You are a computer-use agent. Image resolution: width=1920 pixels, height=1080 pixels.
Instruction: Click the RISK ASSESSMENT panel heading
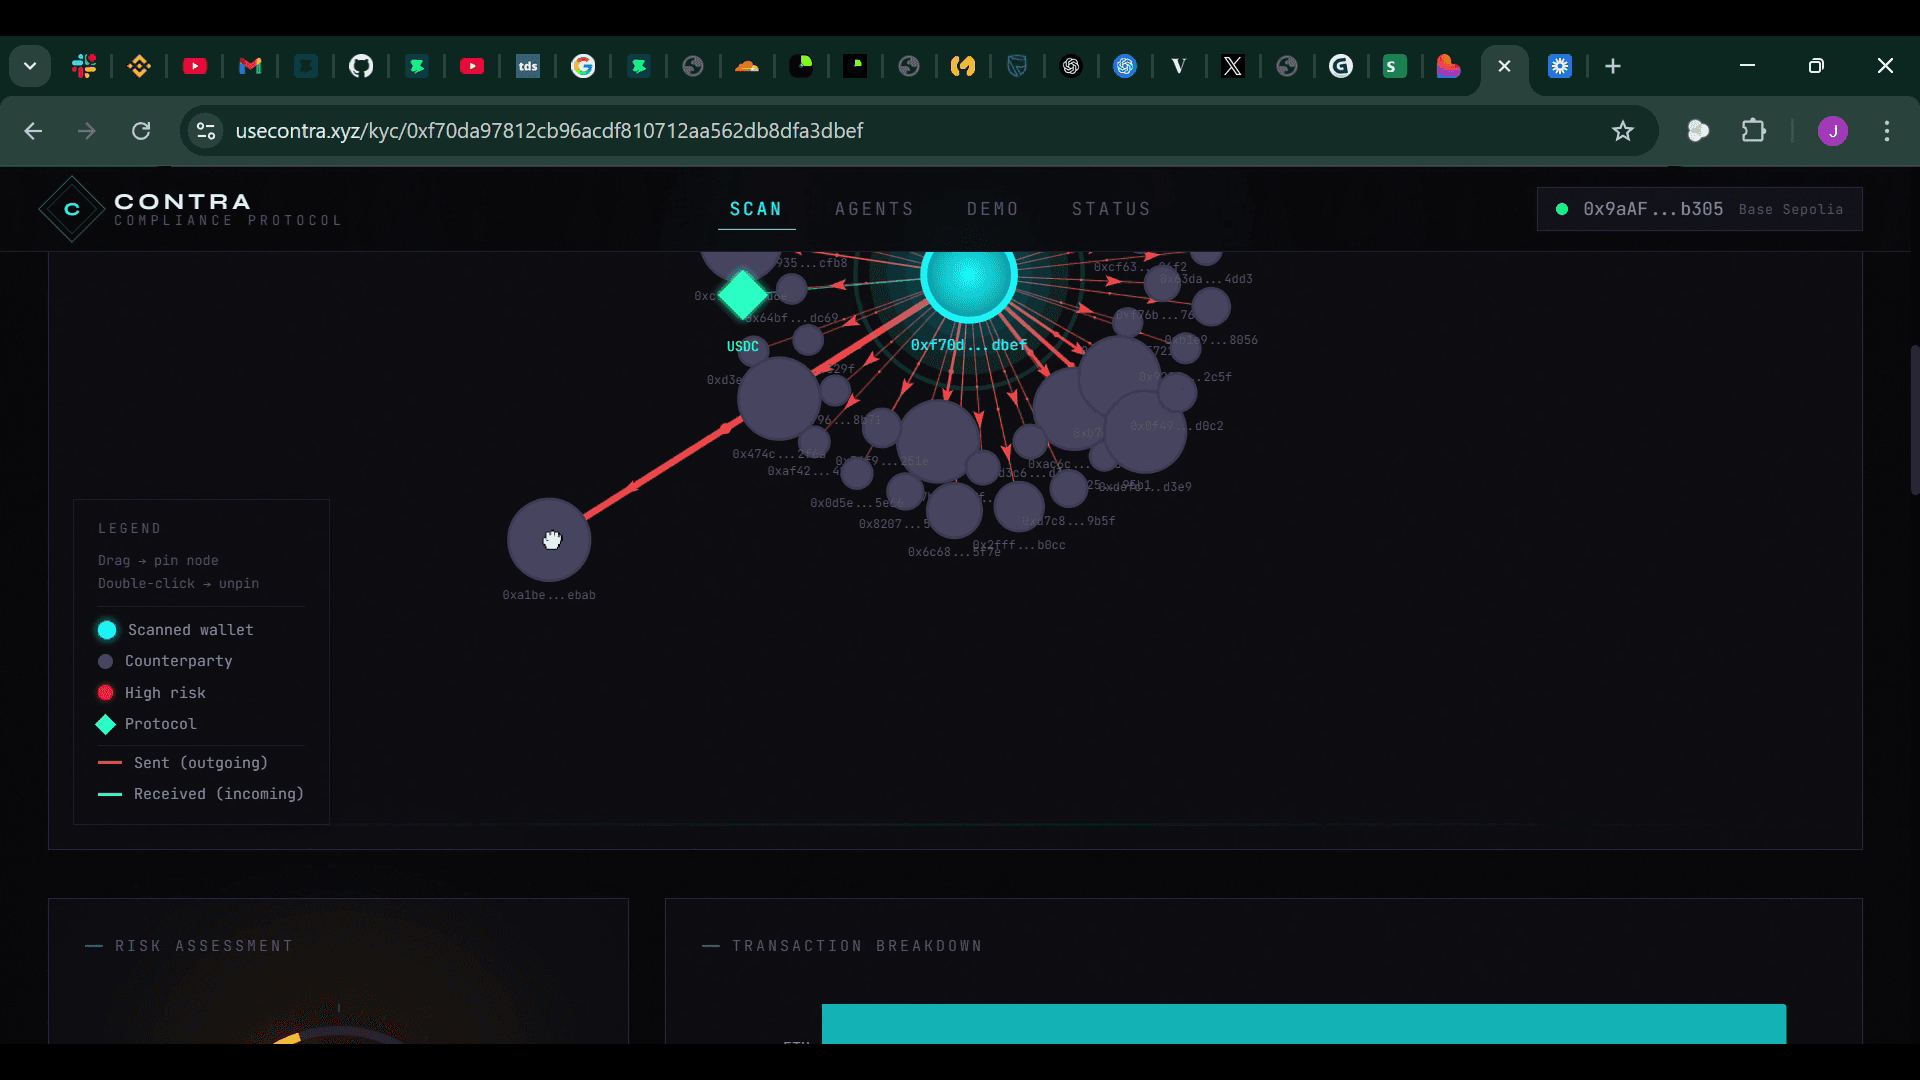[x=204, y=946]
